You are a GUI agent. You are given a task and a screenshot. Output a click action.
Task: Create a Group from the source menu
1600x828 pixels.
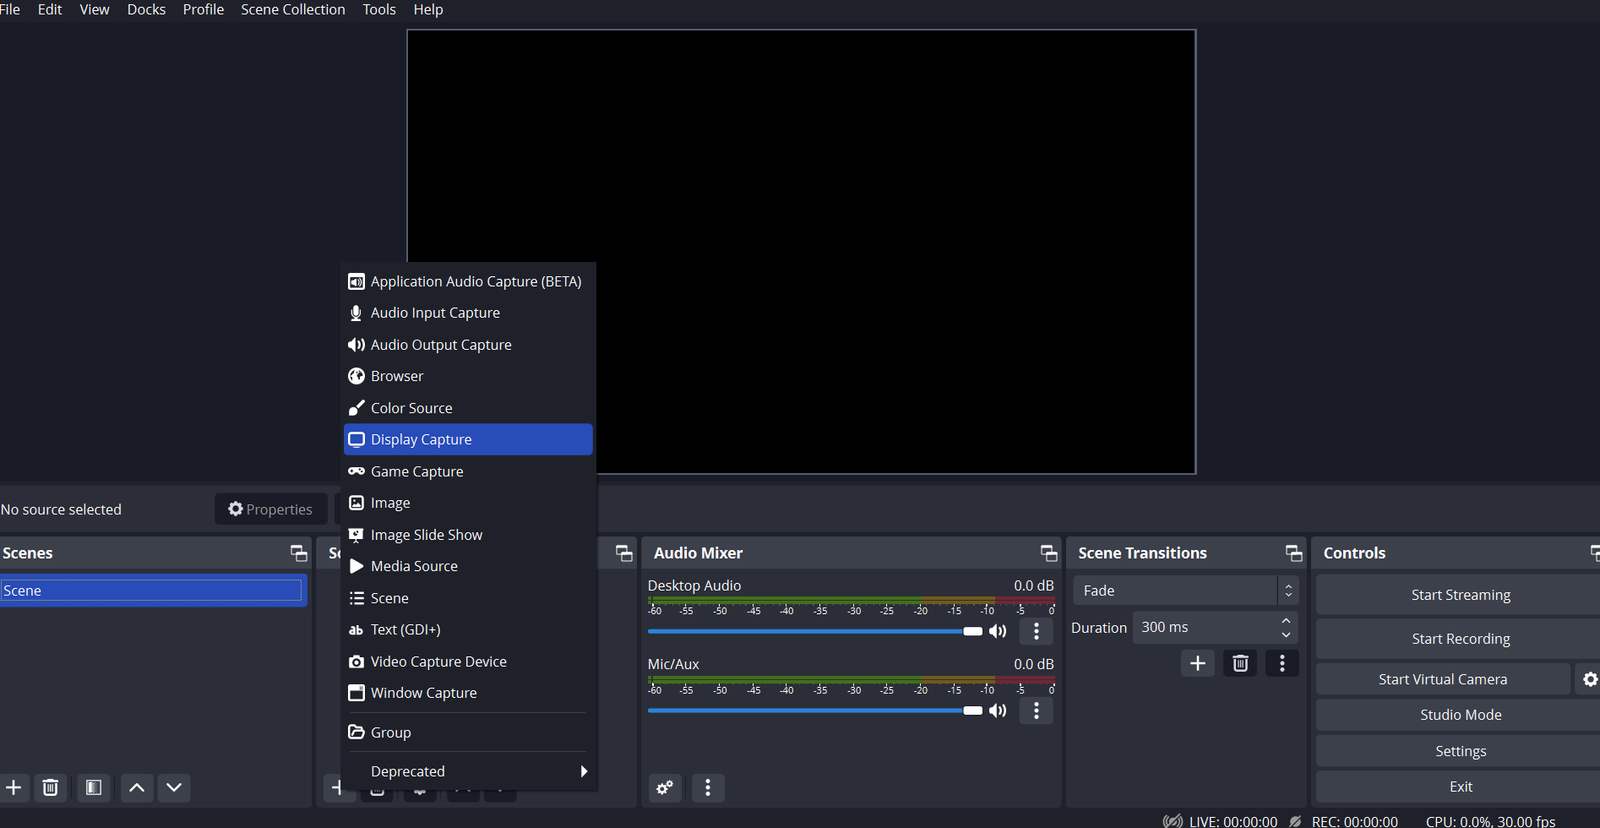pos(468,732)
